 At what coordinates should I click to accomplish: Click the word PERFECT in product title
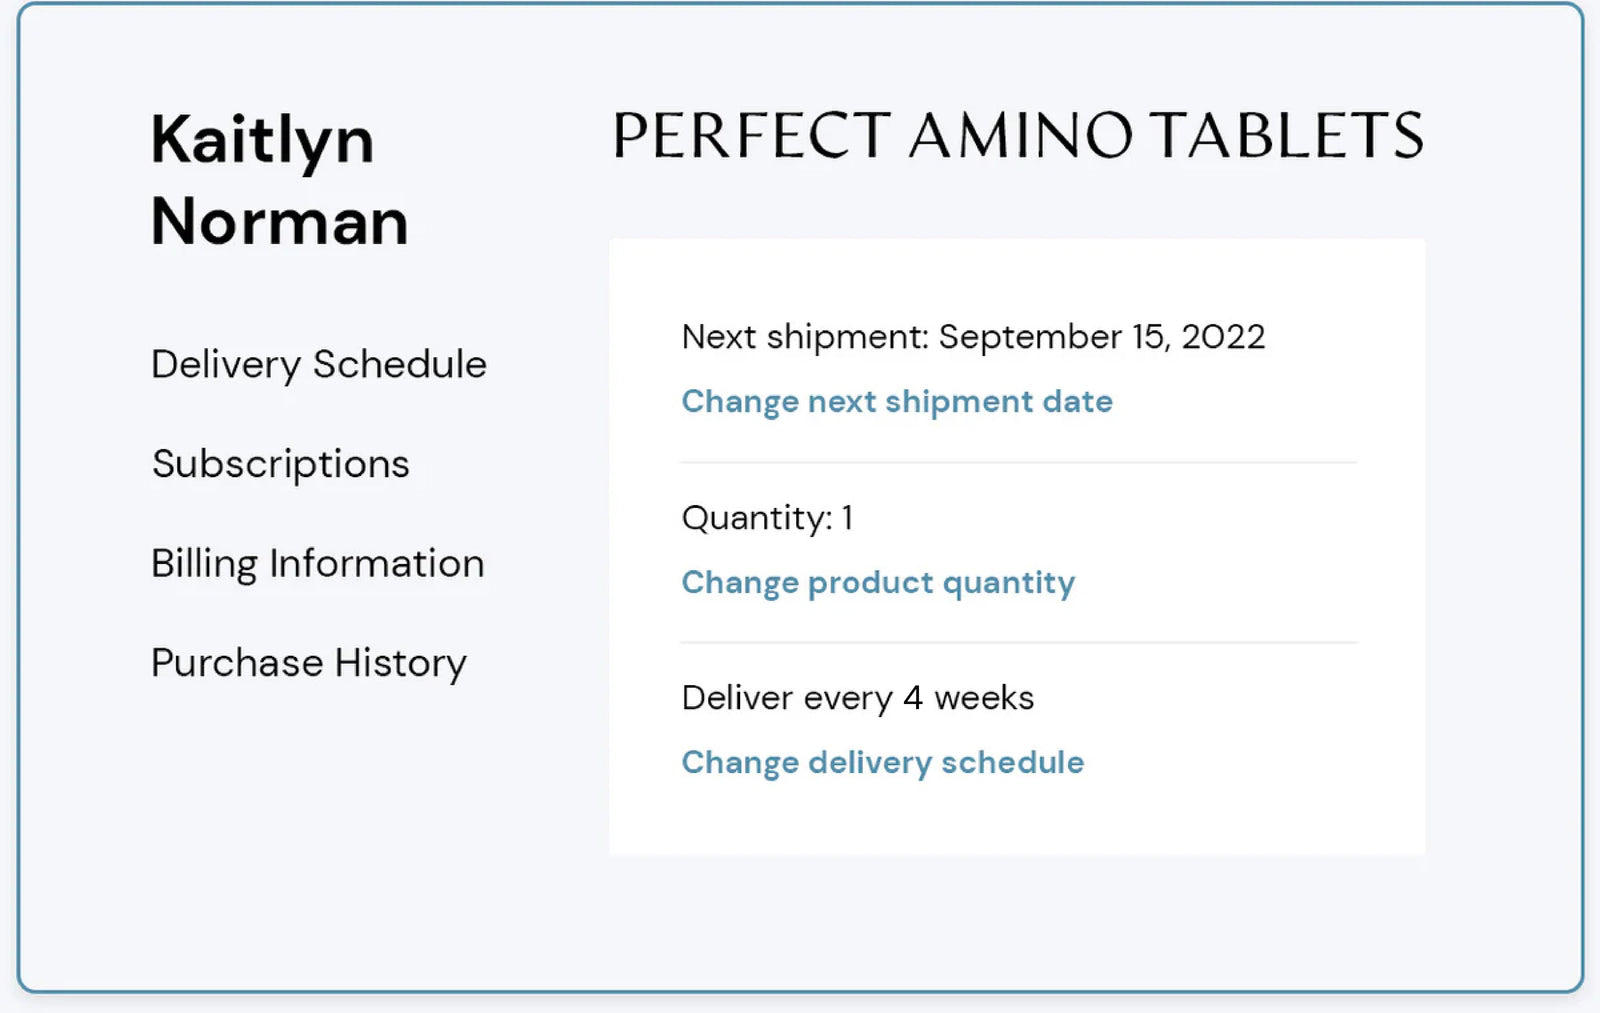[751, 136]
